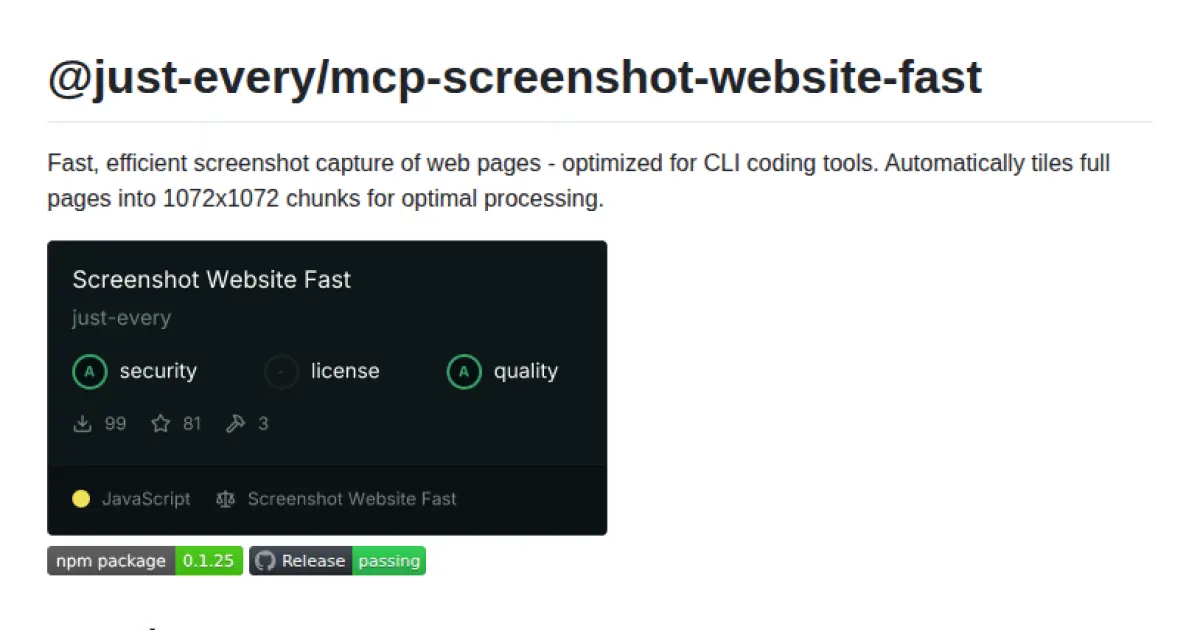
Task: Click the quality grade A circle
Action: point(462,371)
